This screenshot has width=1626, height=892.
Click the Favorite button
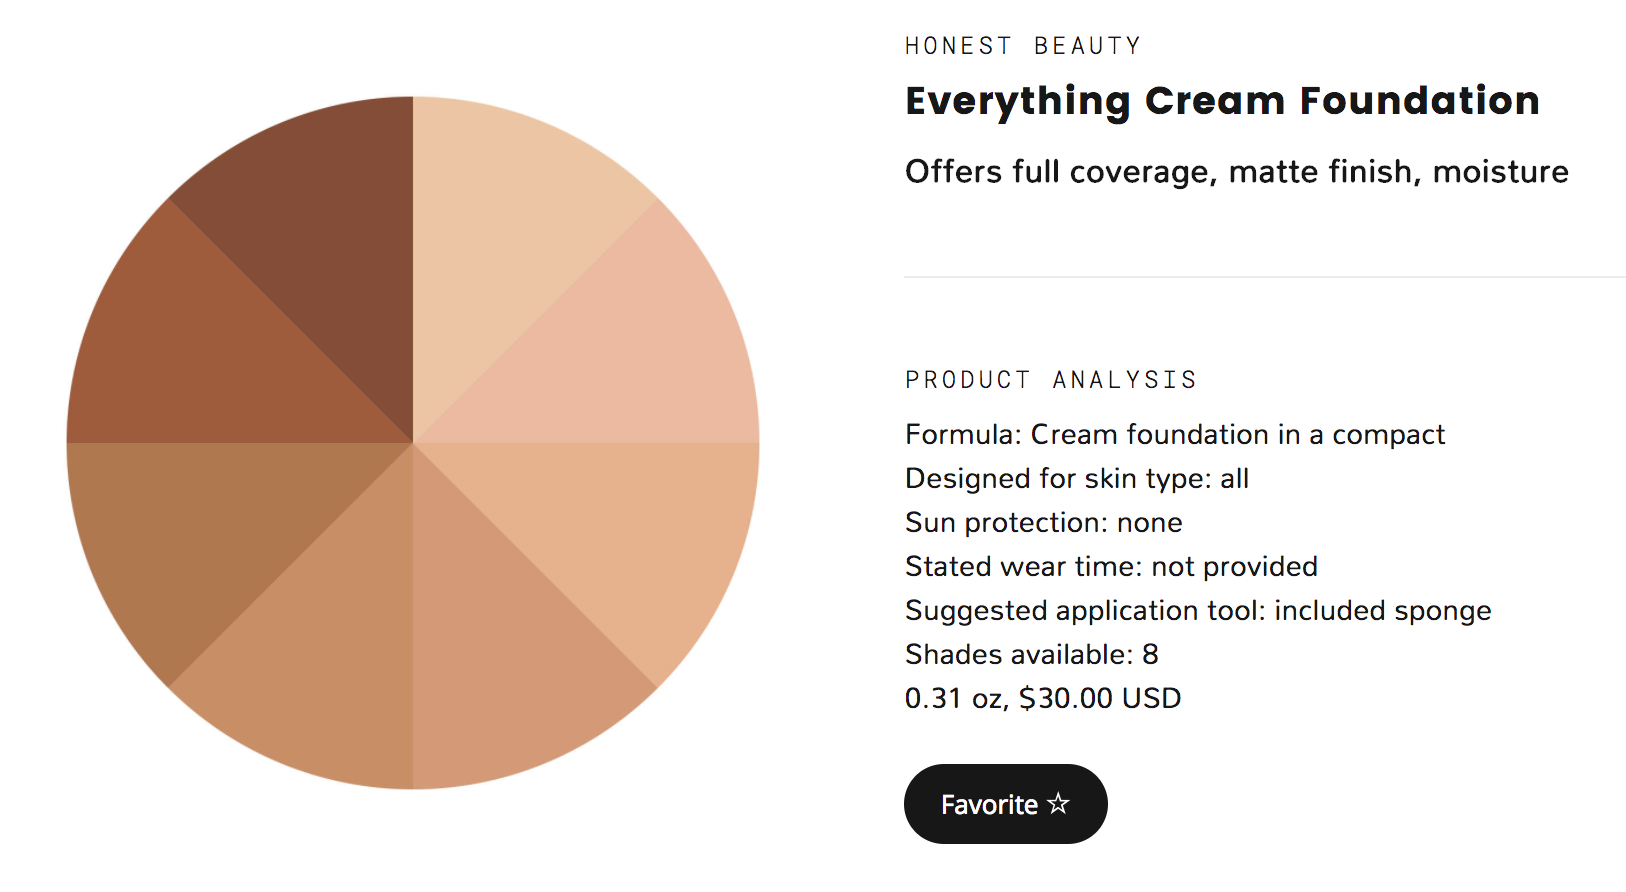pyautogui.click(x=1005, y=804)
